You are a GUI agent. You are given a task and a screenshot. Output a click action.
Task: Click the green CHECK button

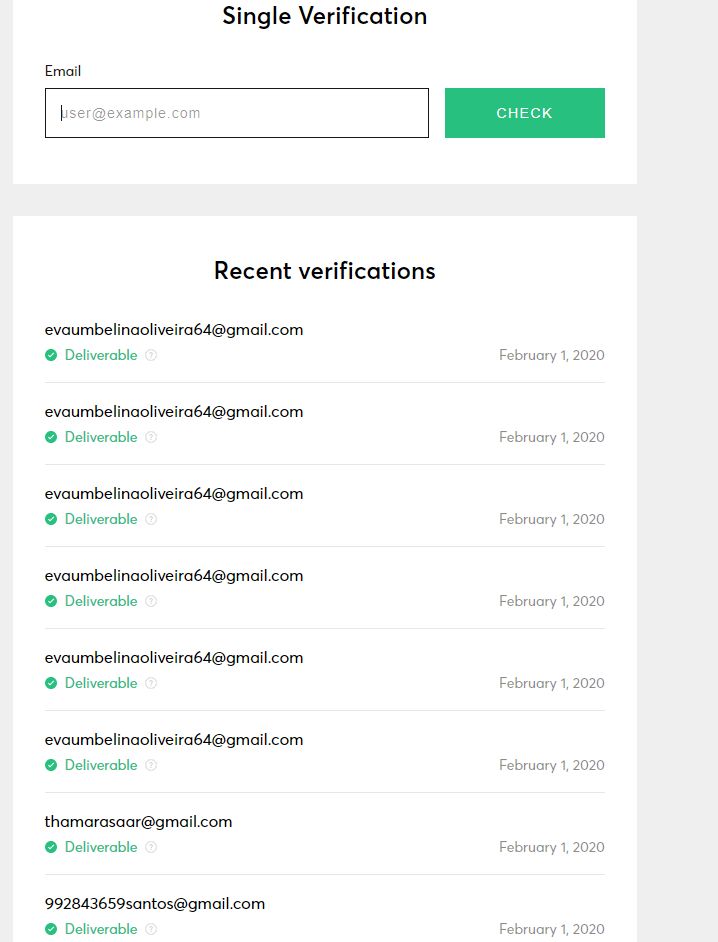(524, 113)
